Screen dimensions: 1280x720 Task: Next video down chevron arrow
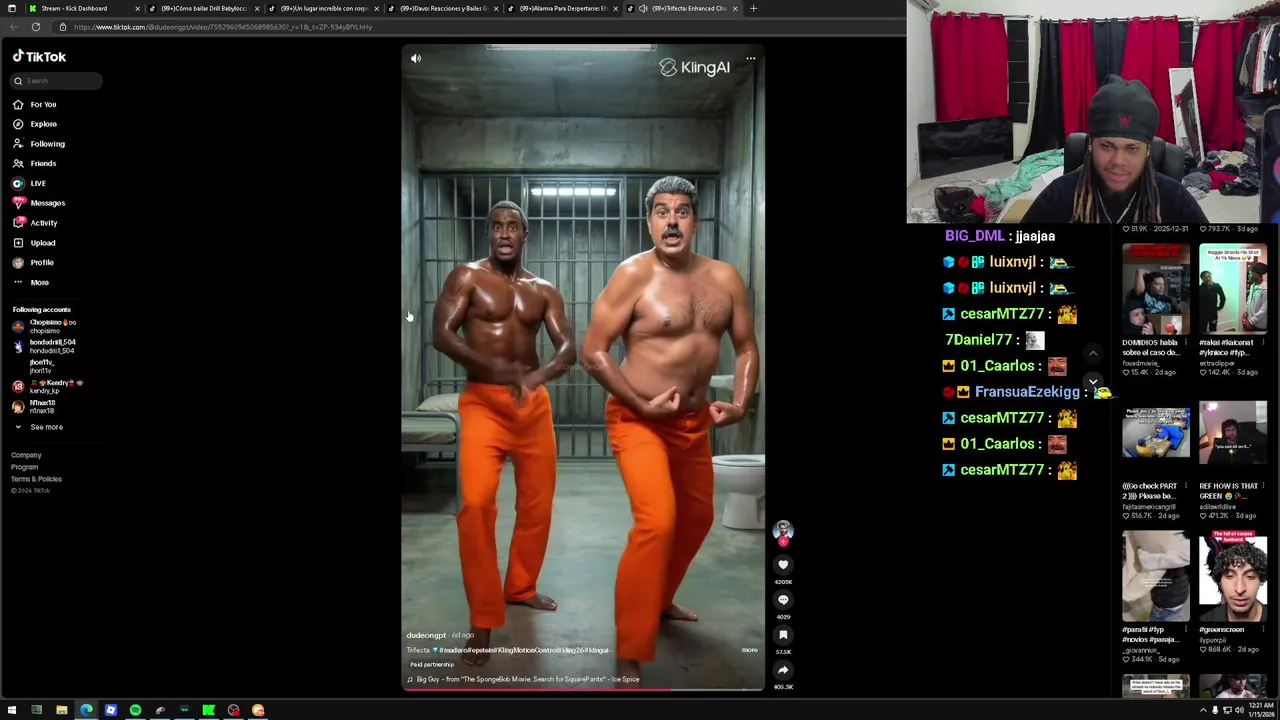[x=1093, y=382]
